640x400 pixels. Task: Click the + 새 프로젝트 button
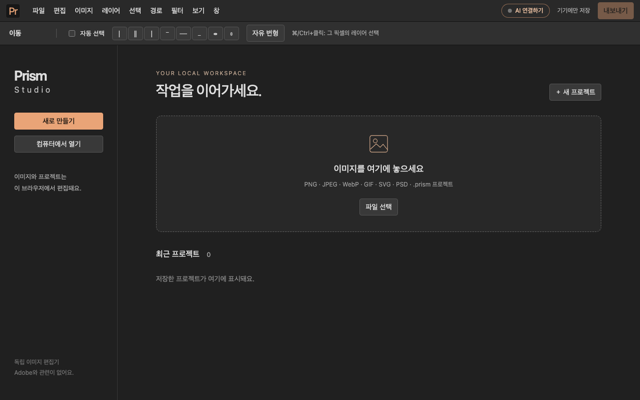pyautogui.click(x=575, y=92)
